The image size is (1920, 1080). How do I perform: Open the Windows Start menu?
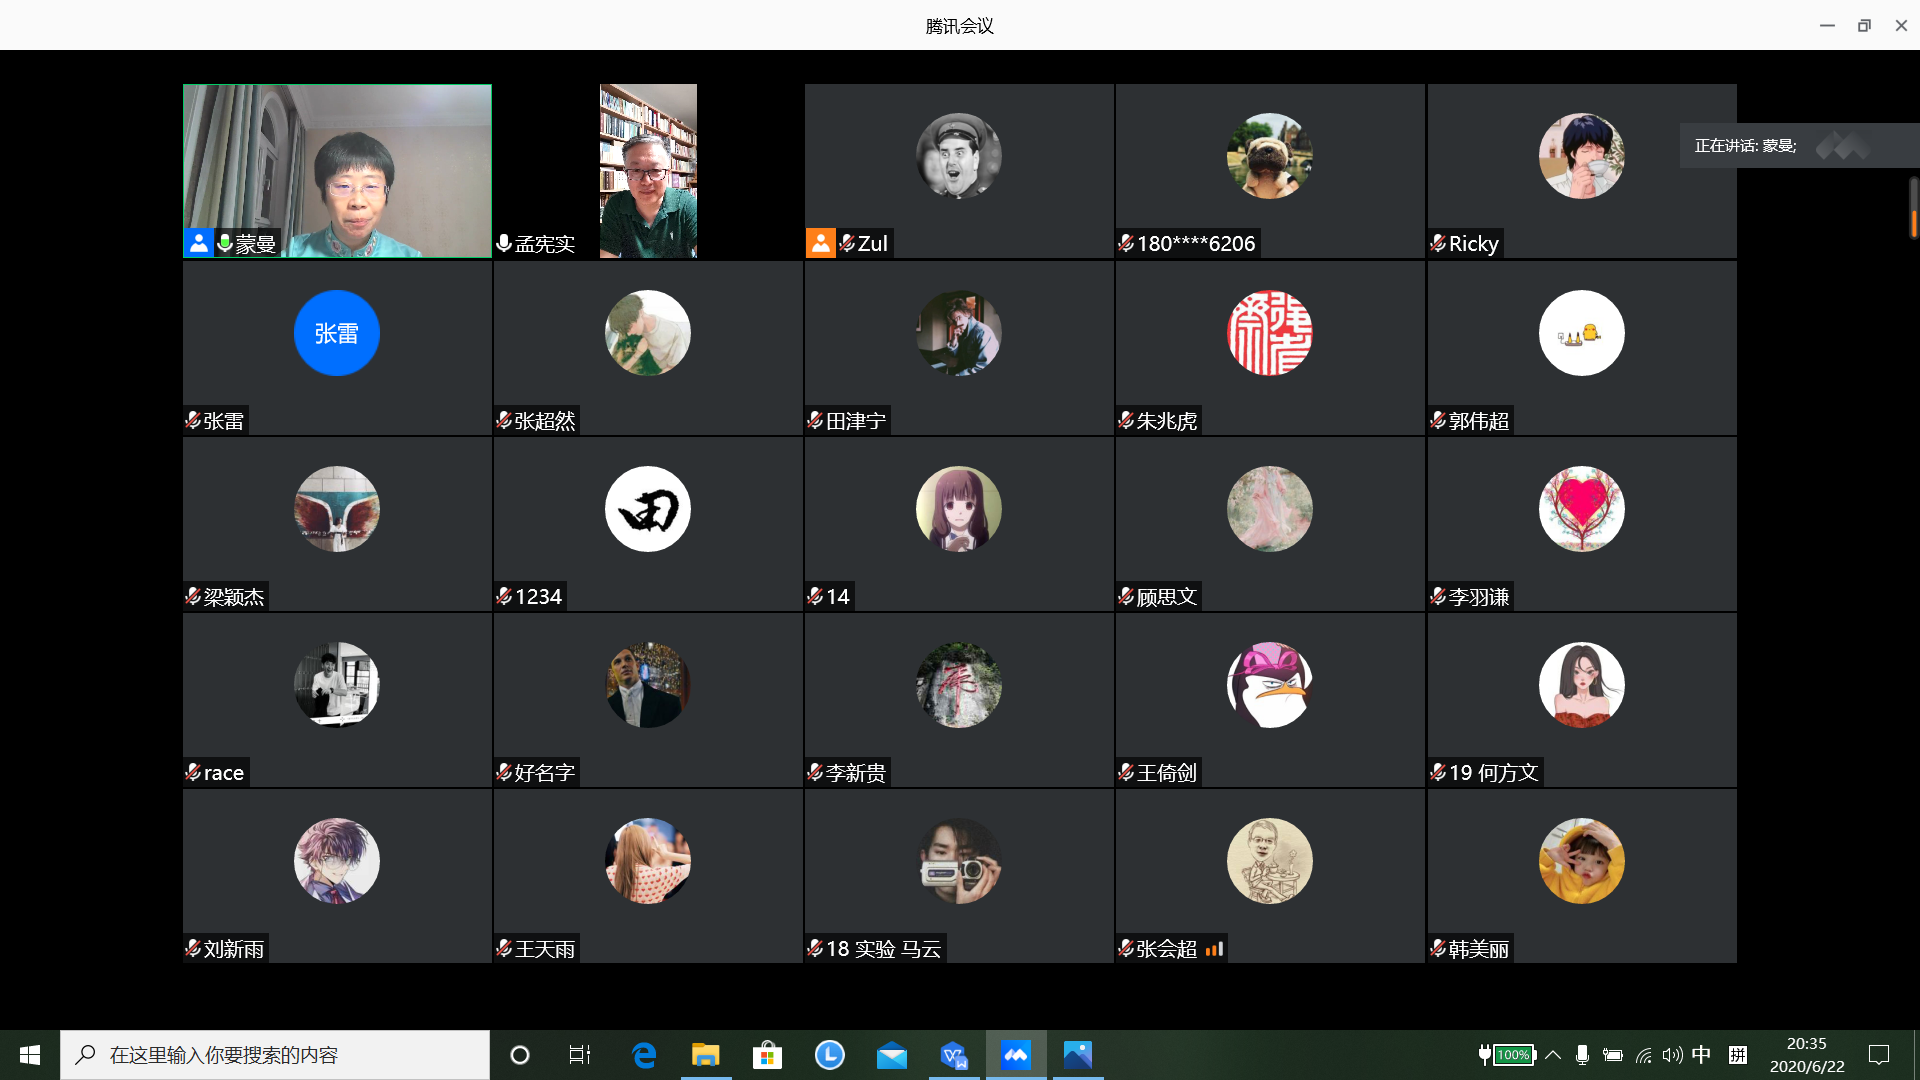coord(30,1055)
